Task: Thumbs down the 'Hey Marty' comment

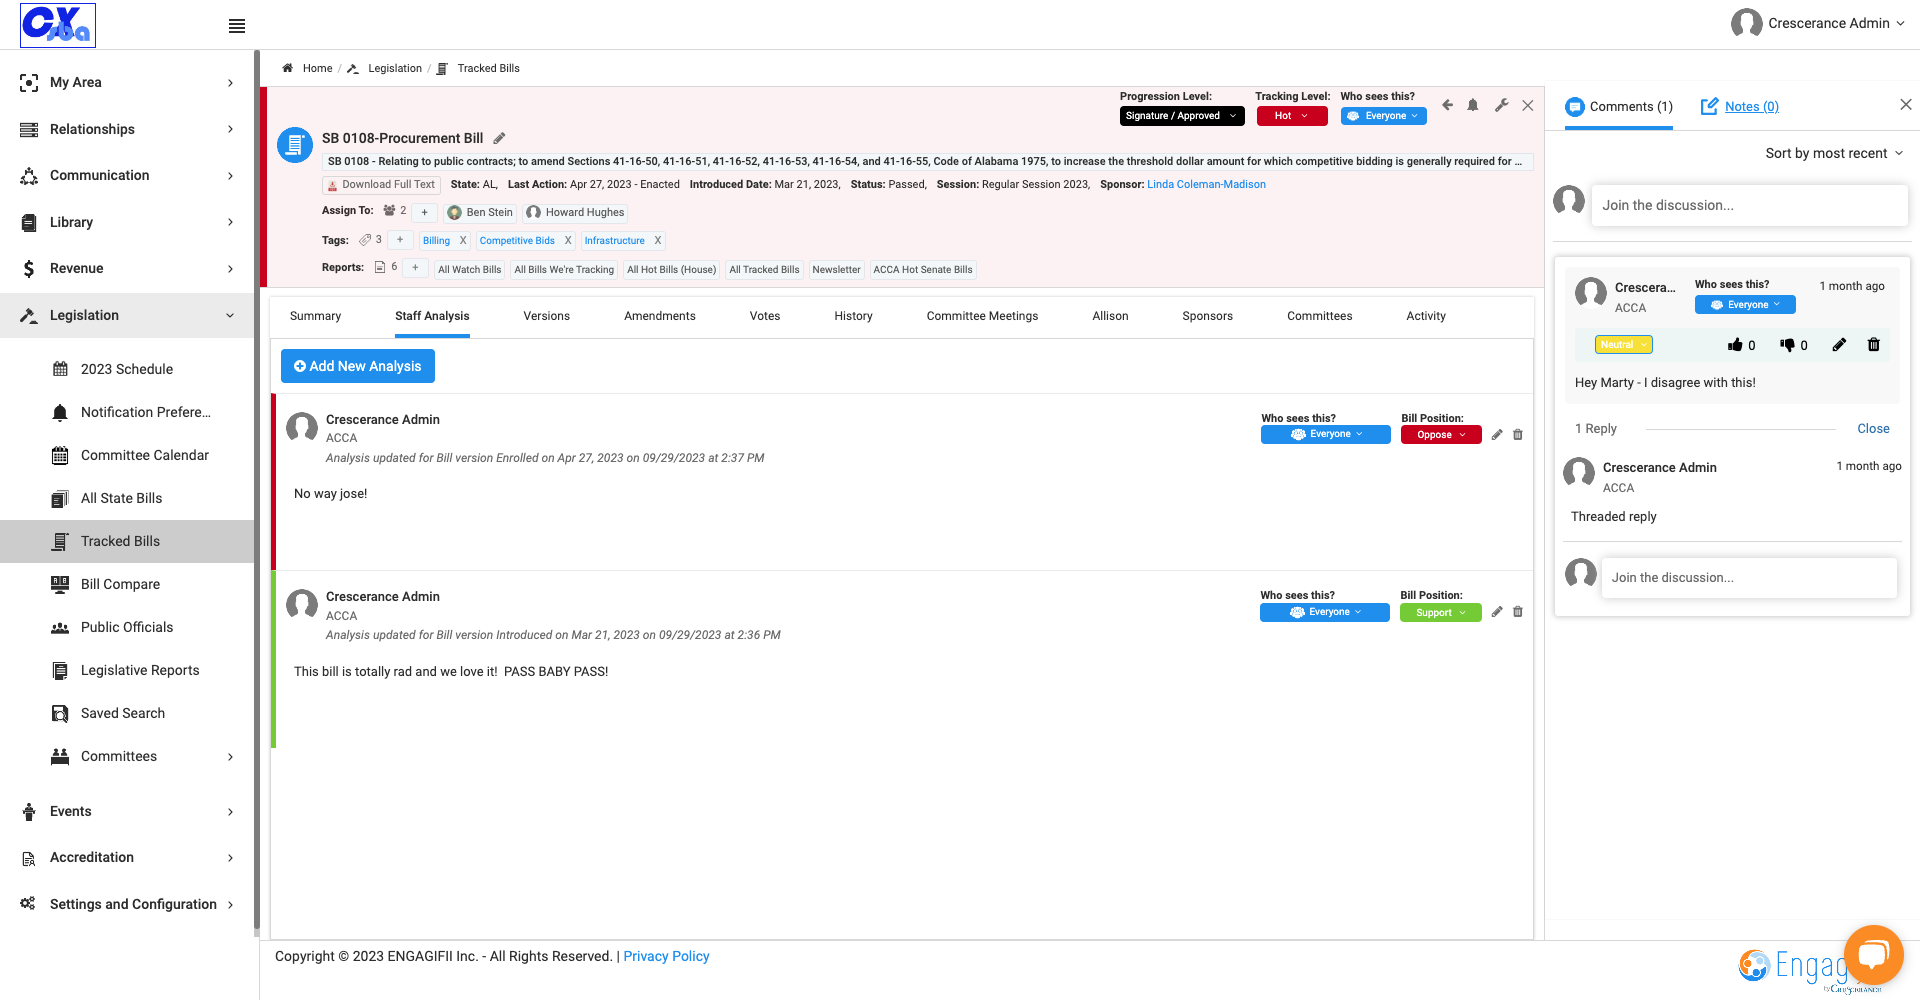Action: (x=1787, y=345)
